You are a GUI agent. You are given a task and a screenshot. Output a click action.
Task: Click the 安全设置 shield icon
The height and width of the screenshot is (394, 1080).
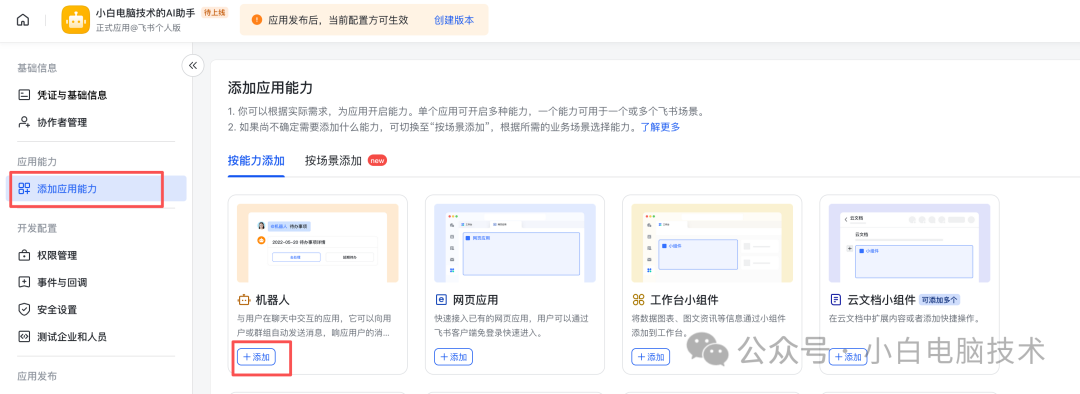point(24,310)
